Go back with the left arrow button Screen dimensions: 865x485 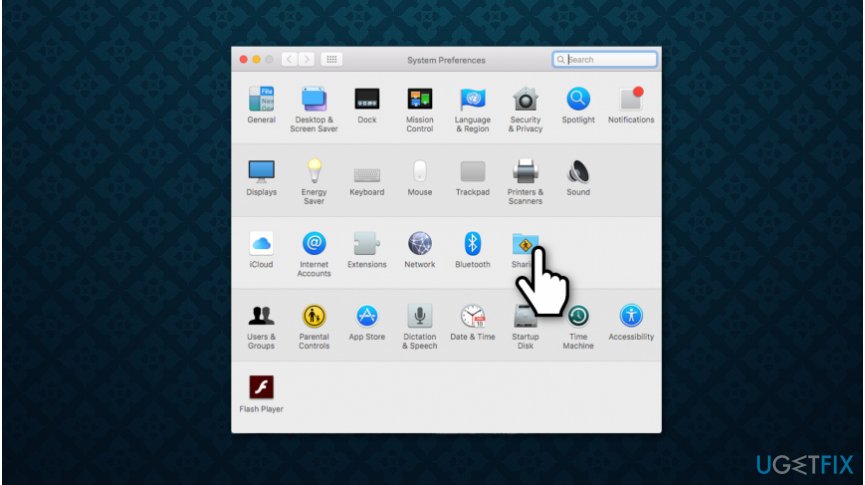click(289, 60)
